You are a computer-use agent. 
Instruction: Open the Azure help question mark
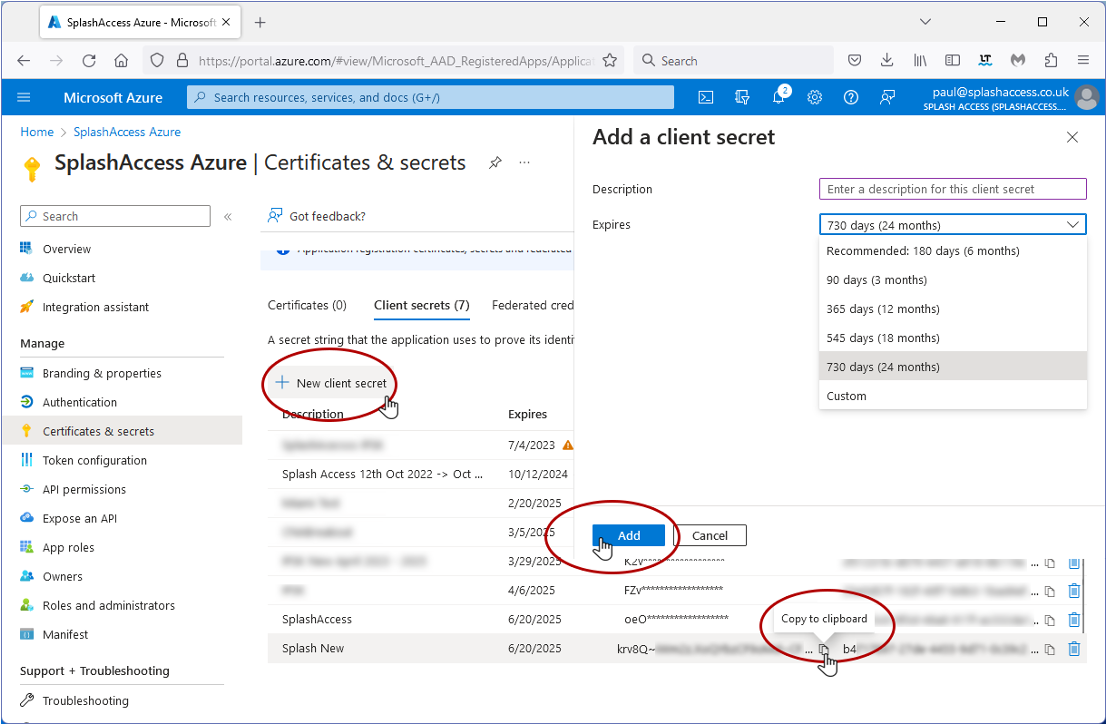[851, 97]
